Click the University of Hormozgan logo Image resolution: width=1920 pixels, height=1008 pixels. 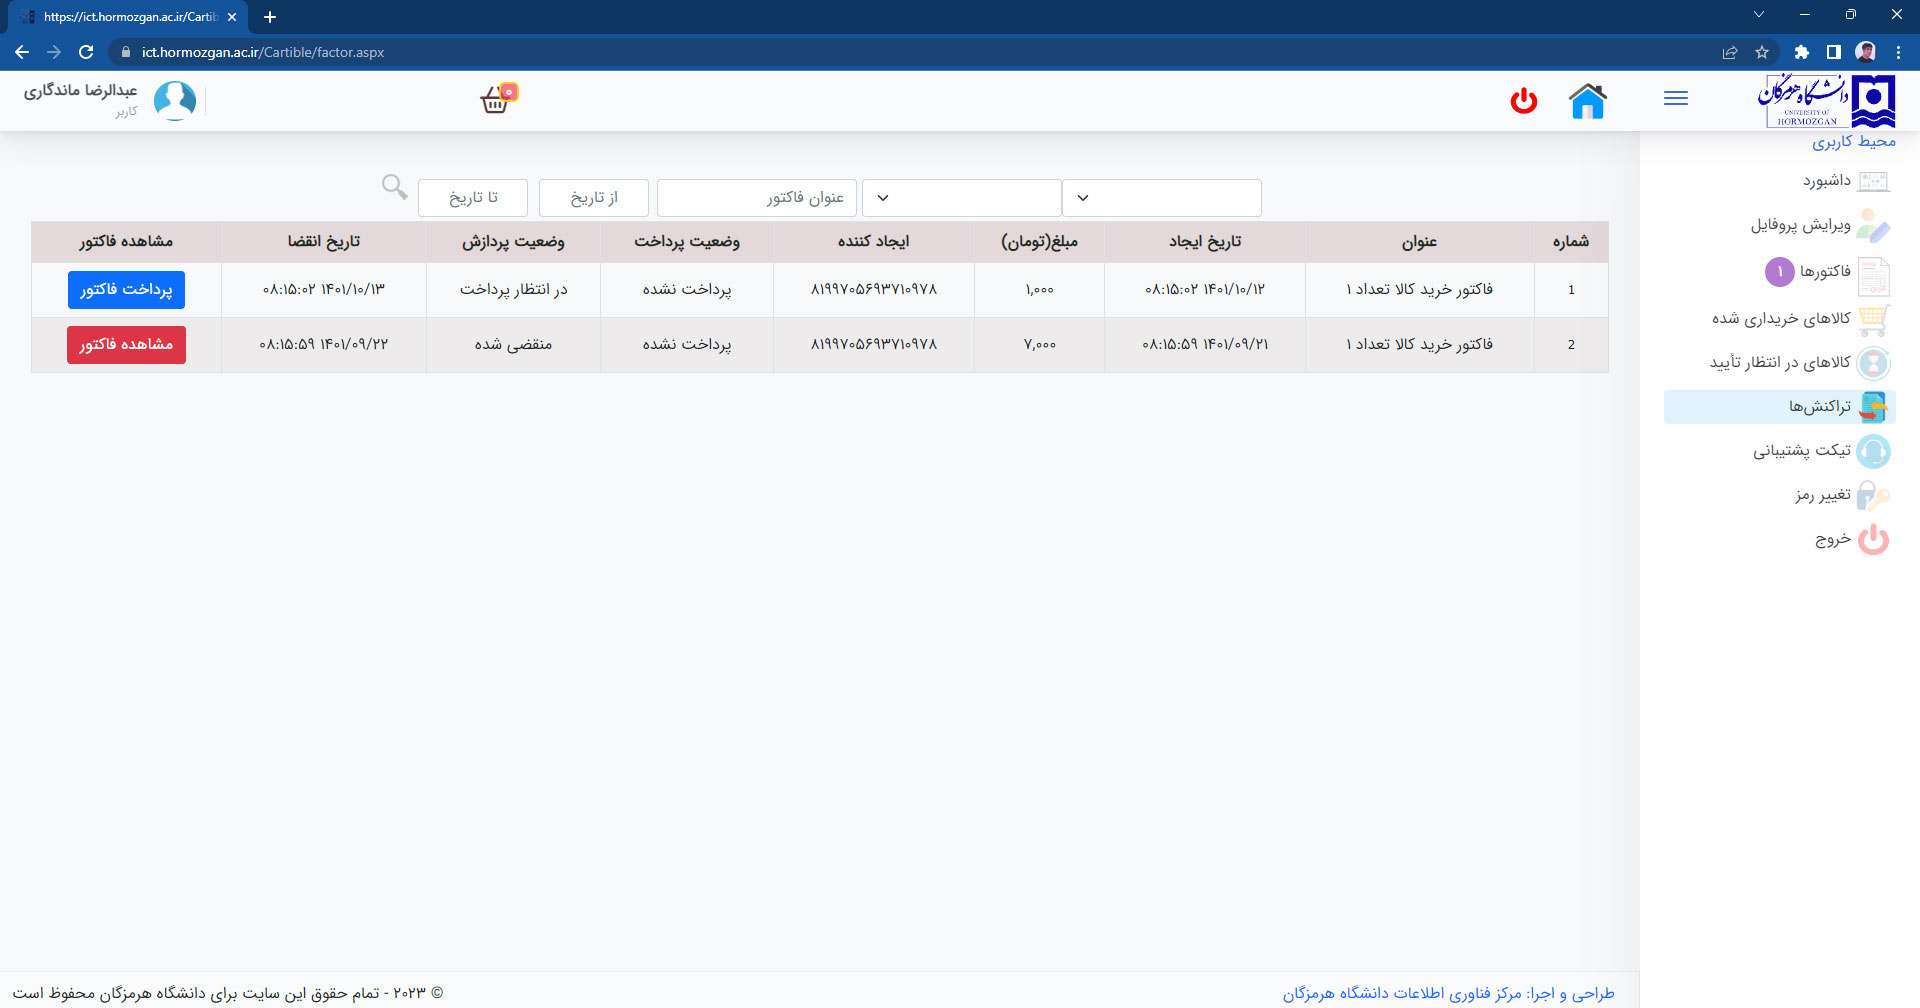tap(1826, 101)
